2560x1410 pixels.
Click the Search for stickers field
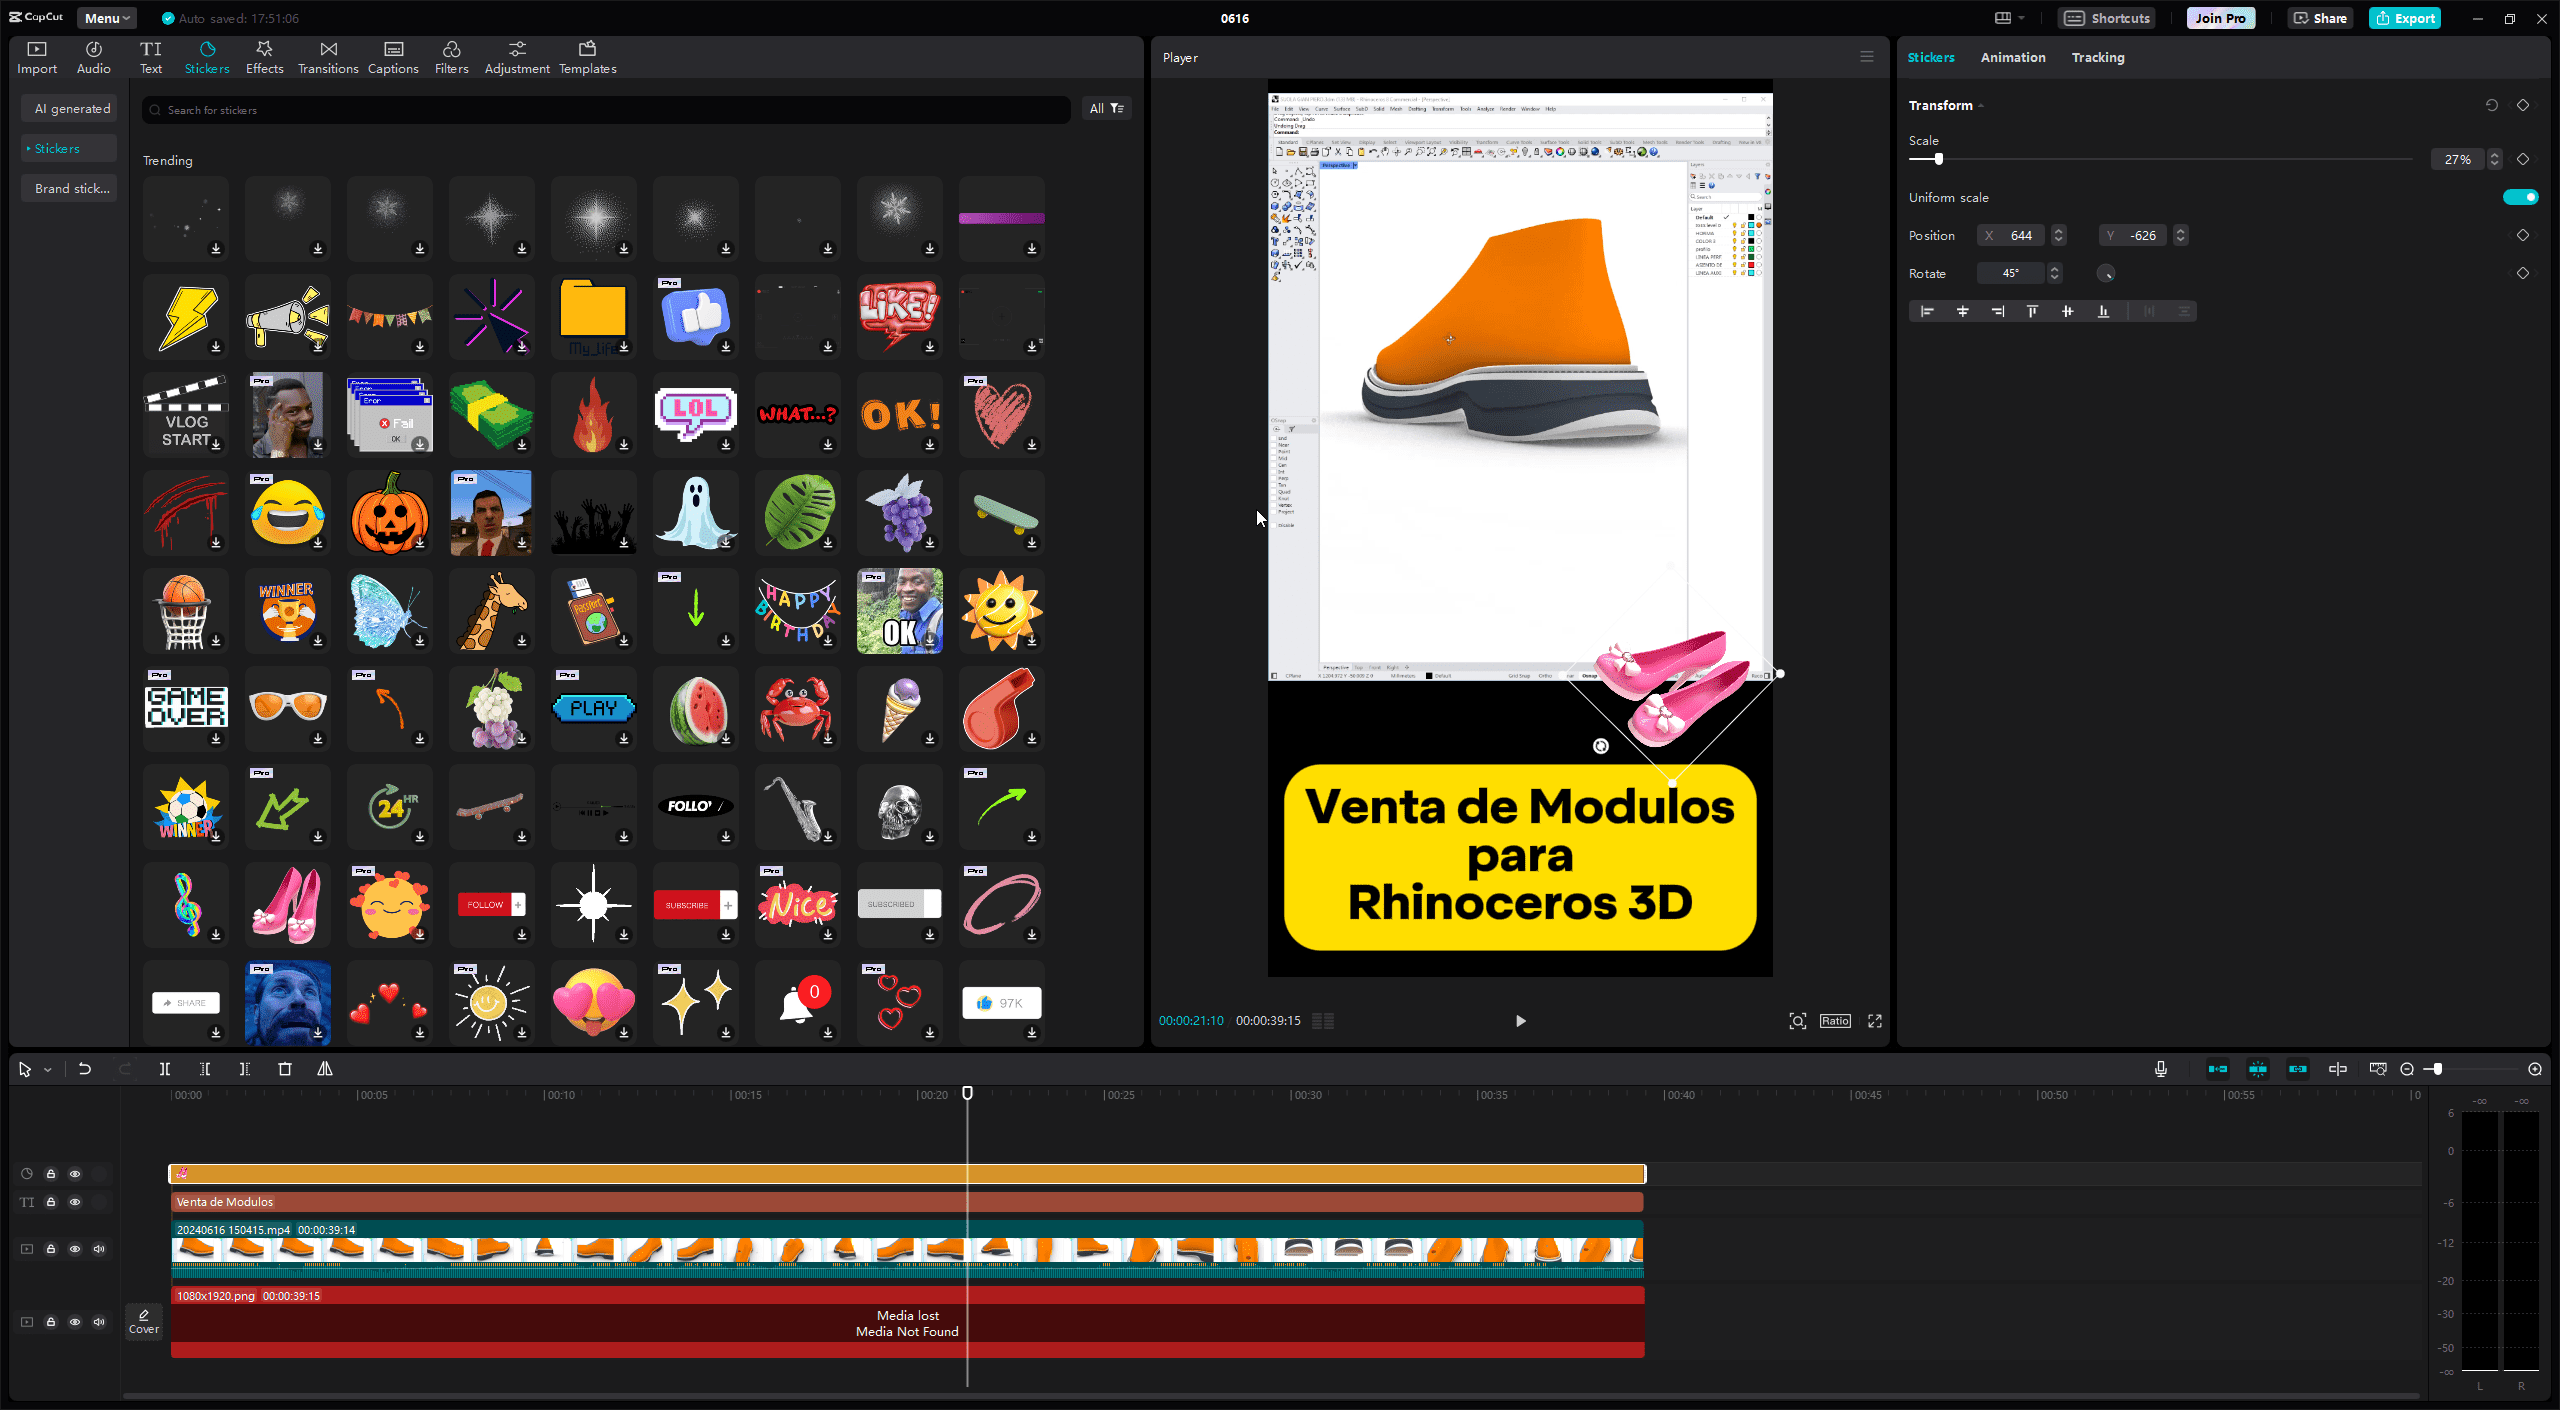point(605,110)
